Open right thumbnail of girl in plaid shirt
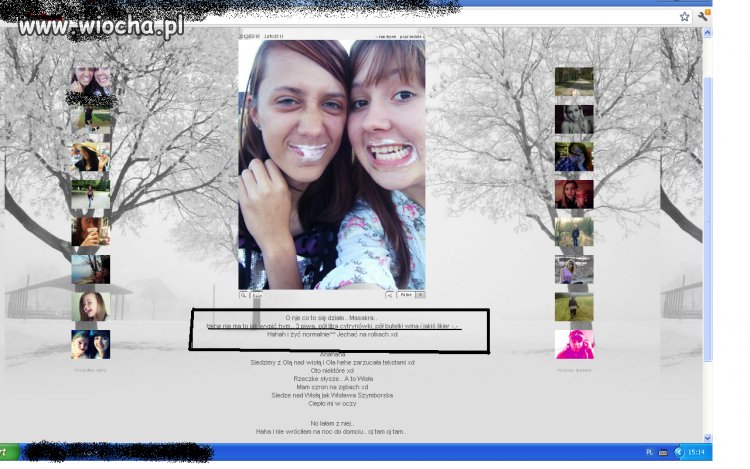The width and height of the screenshot is (750, 469). click(x=574, y=157)
